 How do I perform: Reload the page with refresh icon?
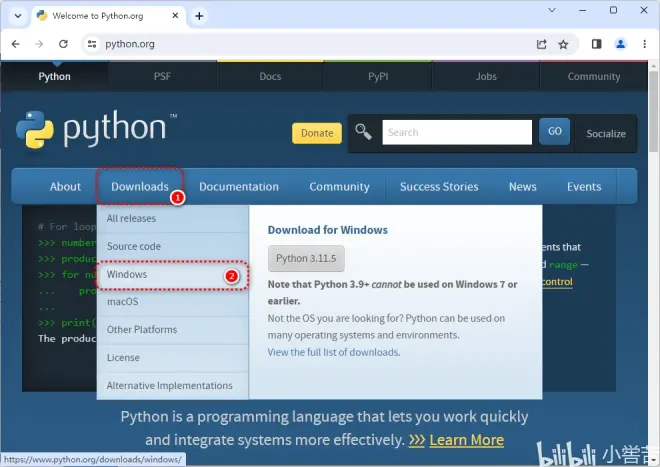tap(63, 44)
